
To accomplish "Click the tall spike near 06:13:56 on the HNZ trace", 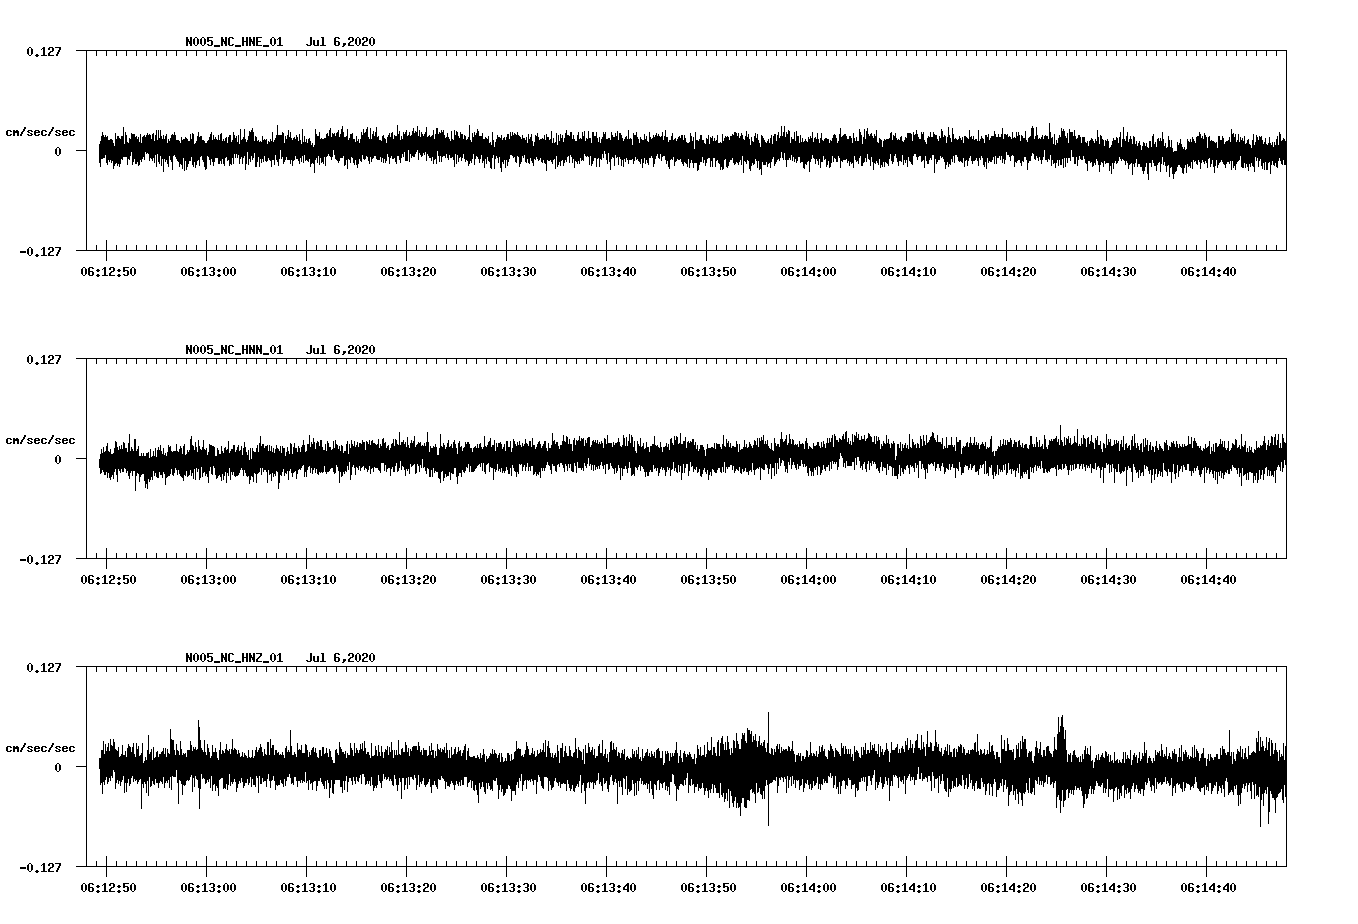I will (768, 768).
